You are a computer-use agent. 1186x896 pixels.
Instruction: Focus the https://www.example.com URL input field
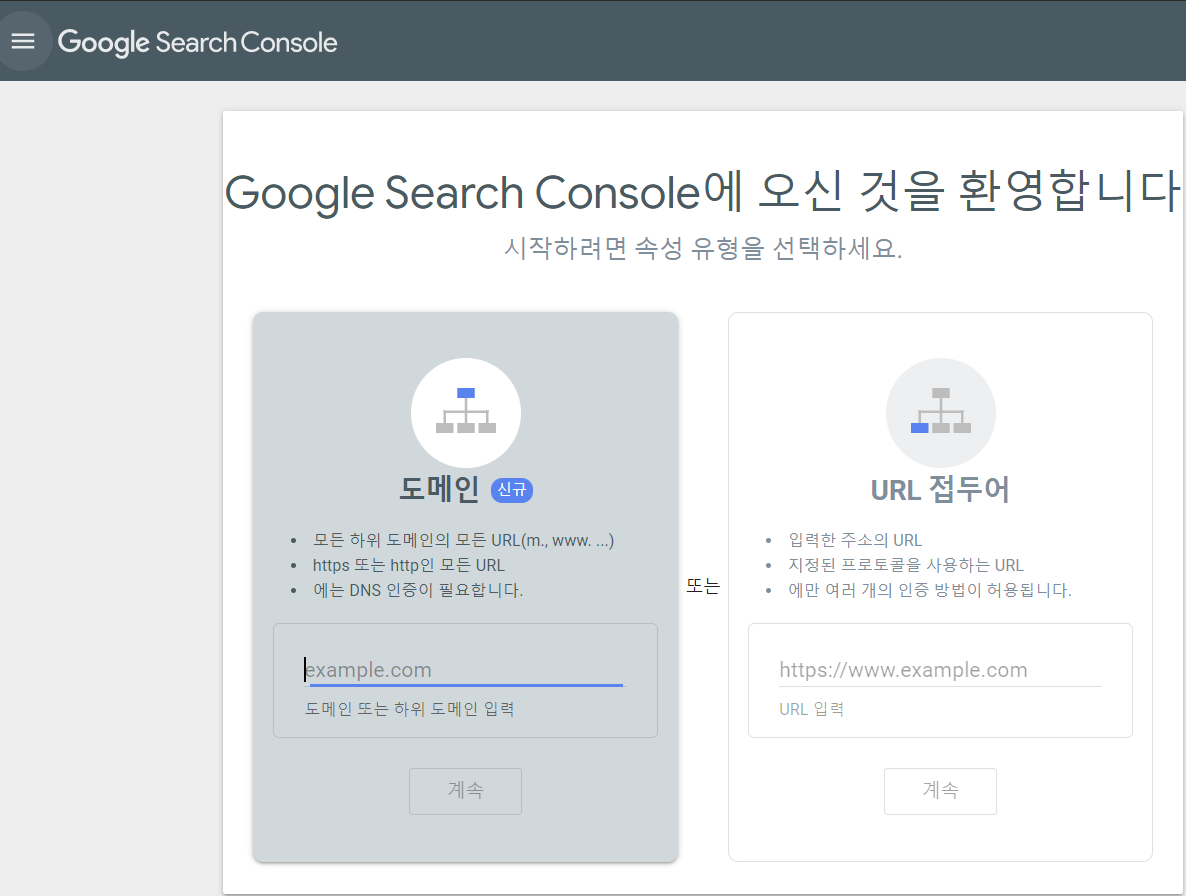(x=940, y=670)
